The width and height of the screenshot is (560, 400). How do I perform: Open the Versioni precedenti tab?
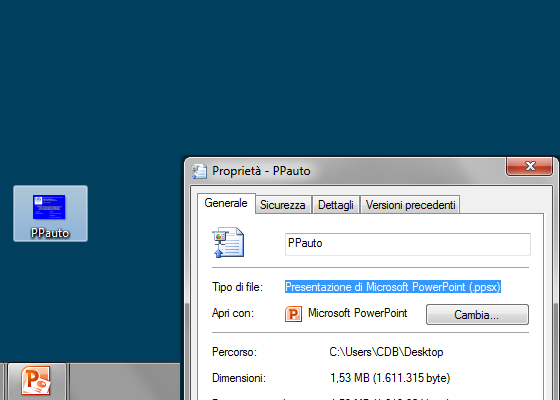[410, 205]
